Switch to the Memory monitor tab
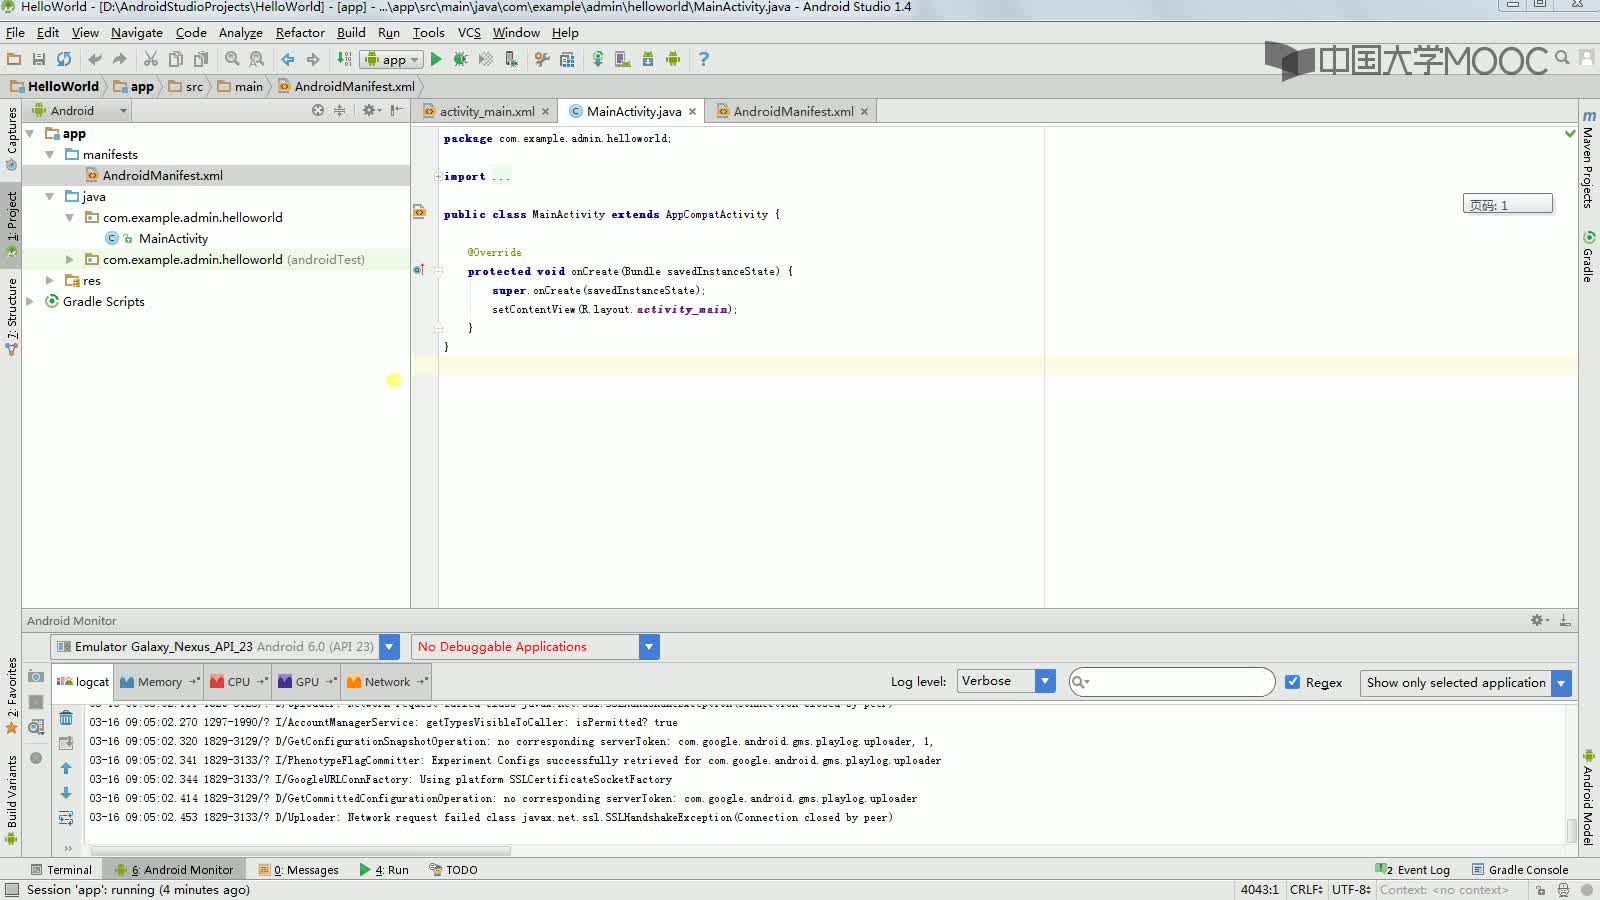Image resolution: width=1600 pixels, height=900 pixels. pos(159,682)
